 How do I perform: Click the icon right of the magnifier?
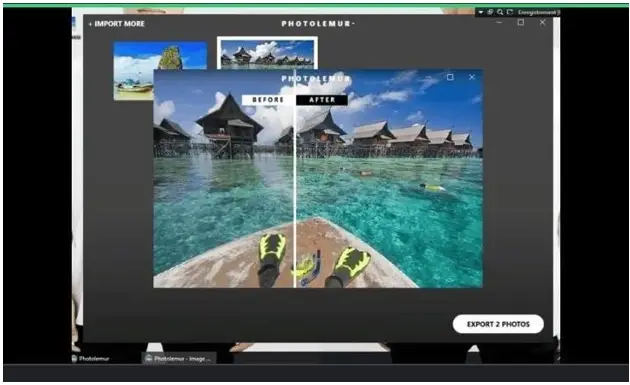(510, 12)
